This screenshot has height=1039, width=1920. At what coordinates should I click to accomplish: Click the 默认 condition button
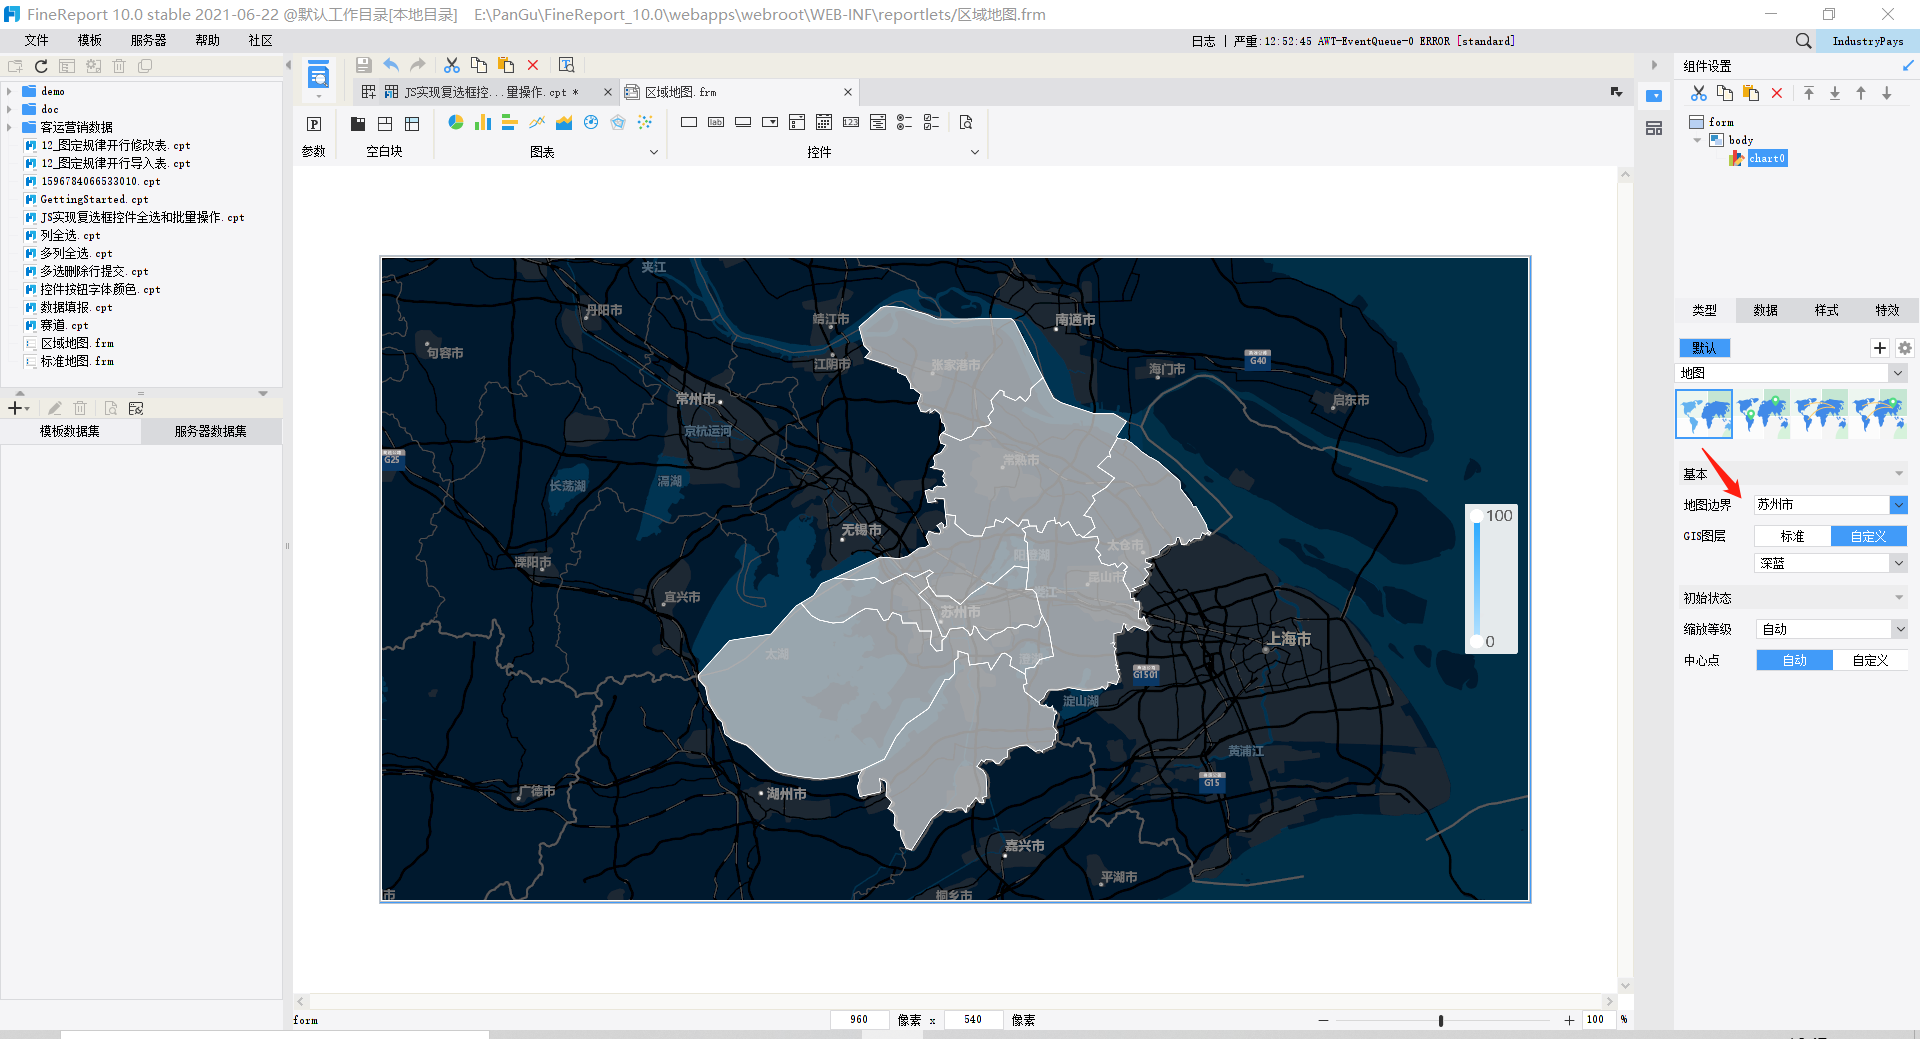tap(1704, 348)
